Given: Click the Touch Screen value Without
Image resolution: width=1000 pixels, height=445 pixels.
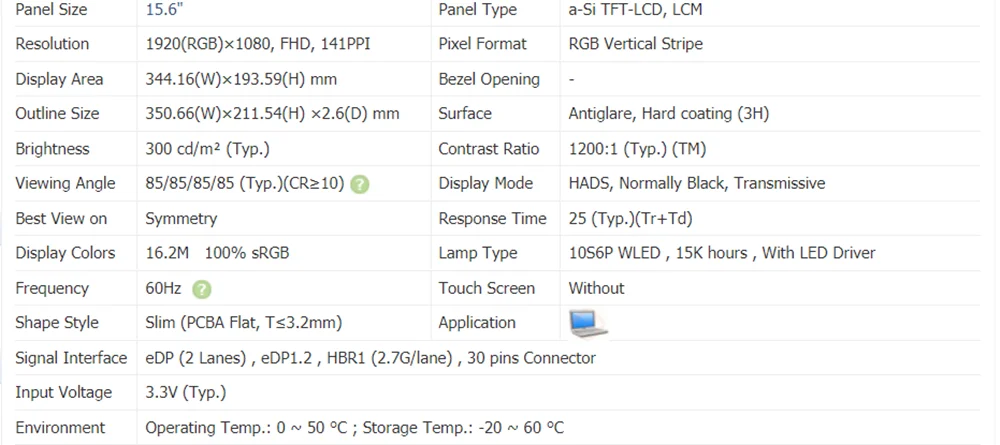Looking at the screenshot, I should click(596, 288).
